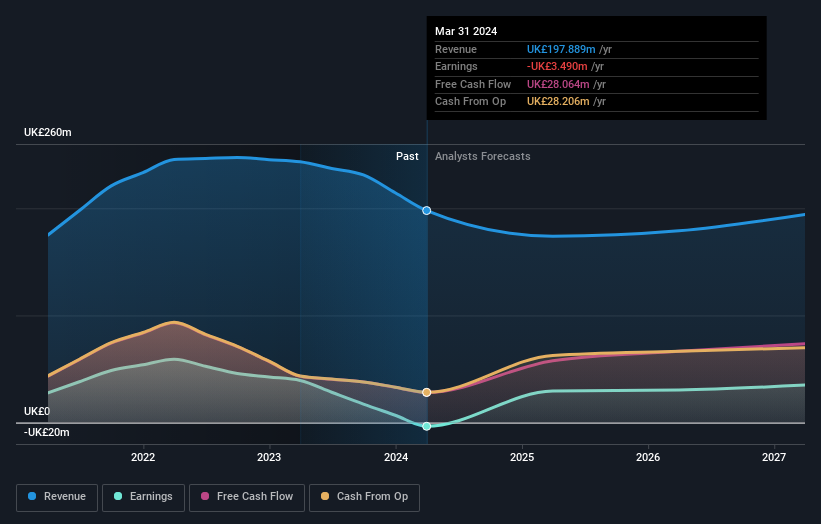Screen dimensions: 821x524
Task: Select the 2025 x-axis label
Action: pyautogui.click(x=522, y=457)
